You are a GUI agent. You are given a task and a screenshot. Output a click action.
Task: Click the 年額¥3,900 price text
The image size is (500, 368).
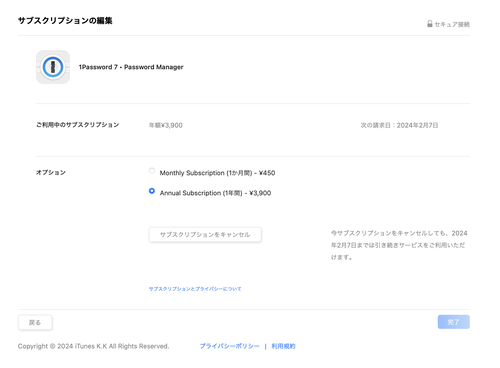[166, 125]
